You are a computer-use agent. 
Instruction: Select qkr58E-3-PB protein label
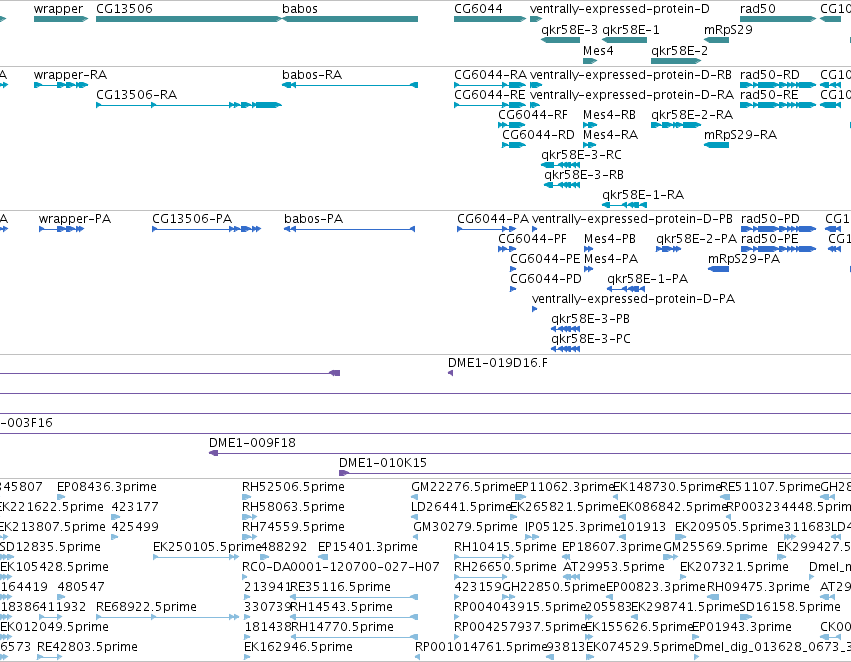click(590, 319)
